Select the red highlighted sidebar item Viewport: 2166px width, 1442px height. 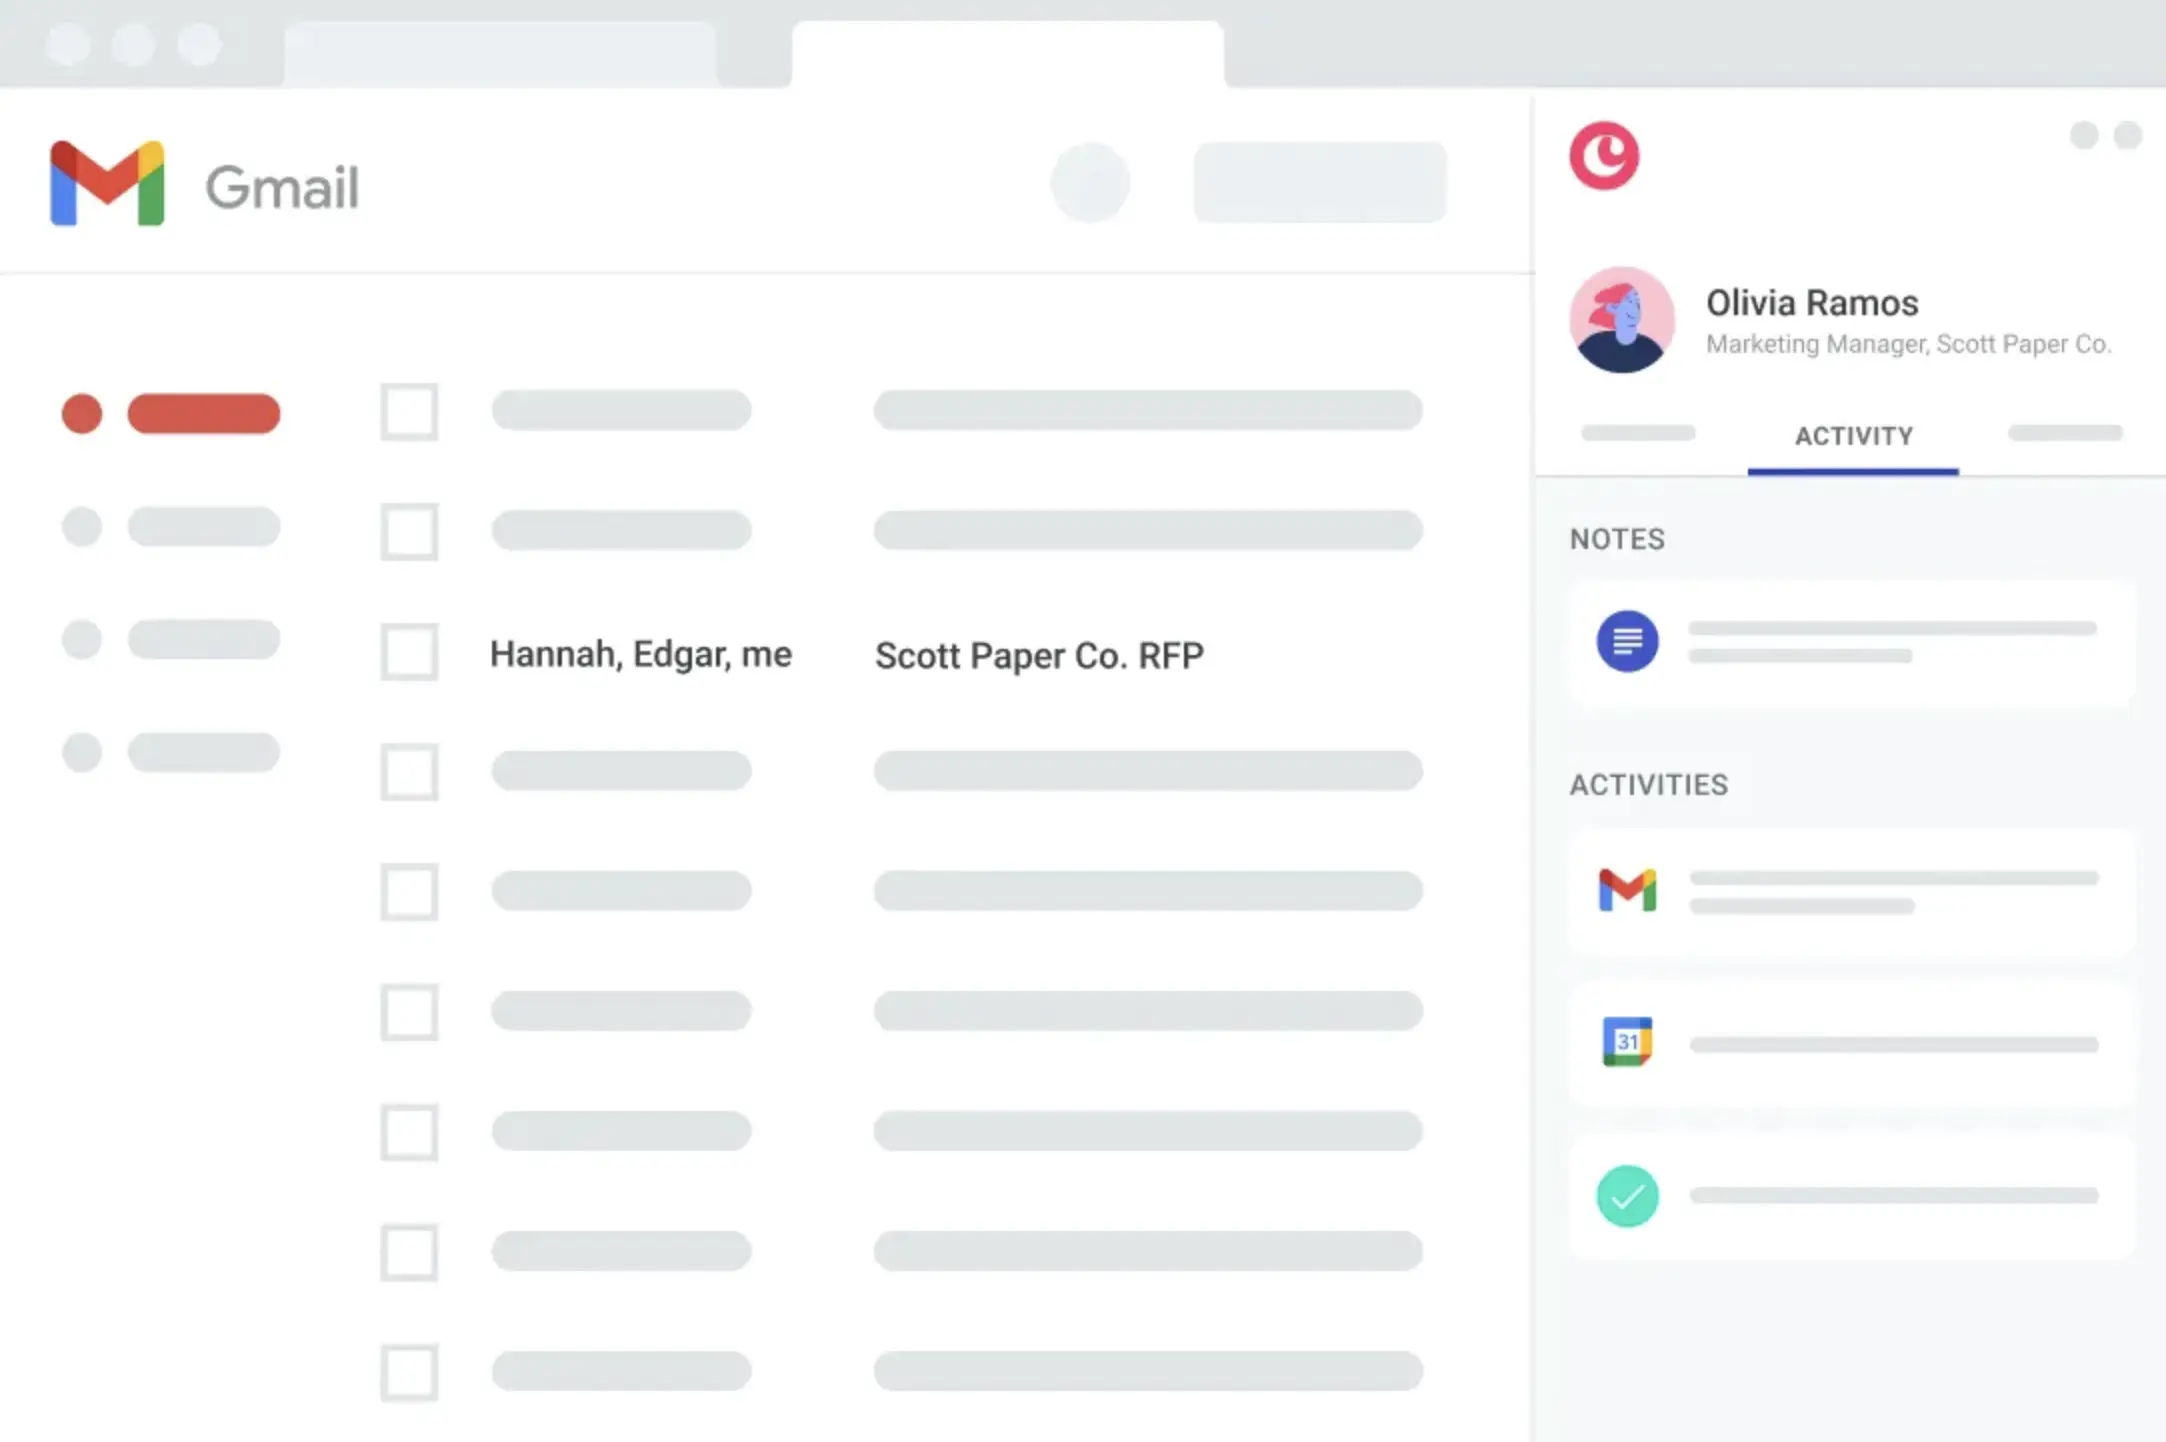[203, 414]
